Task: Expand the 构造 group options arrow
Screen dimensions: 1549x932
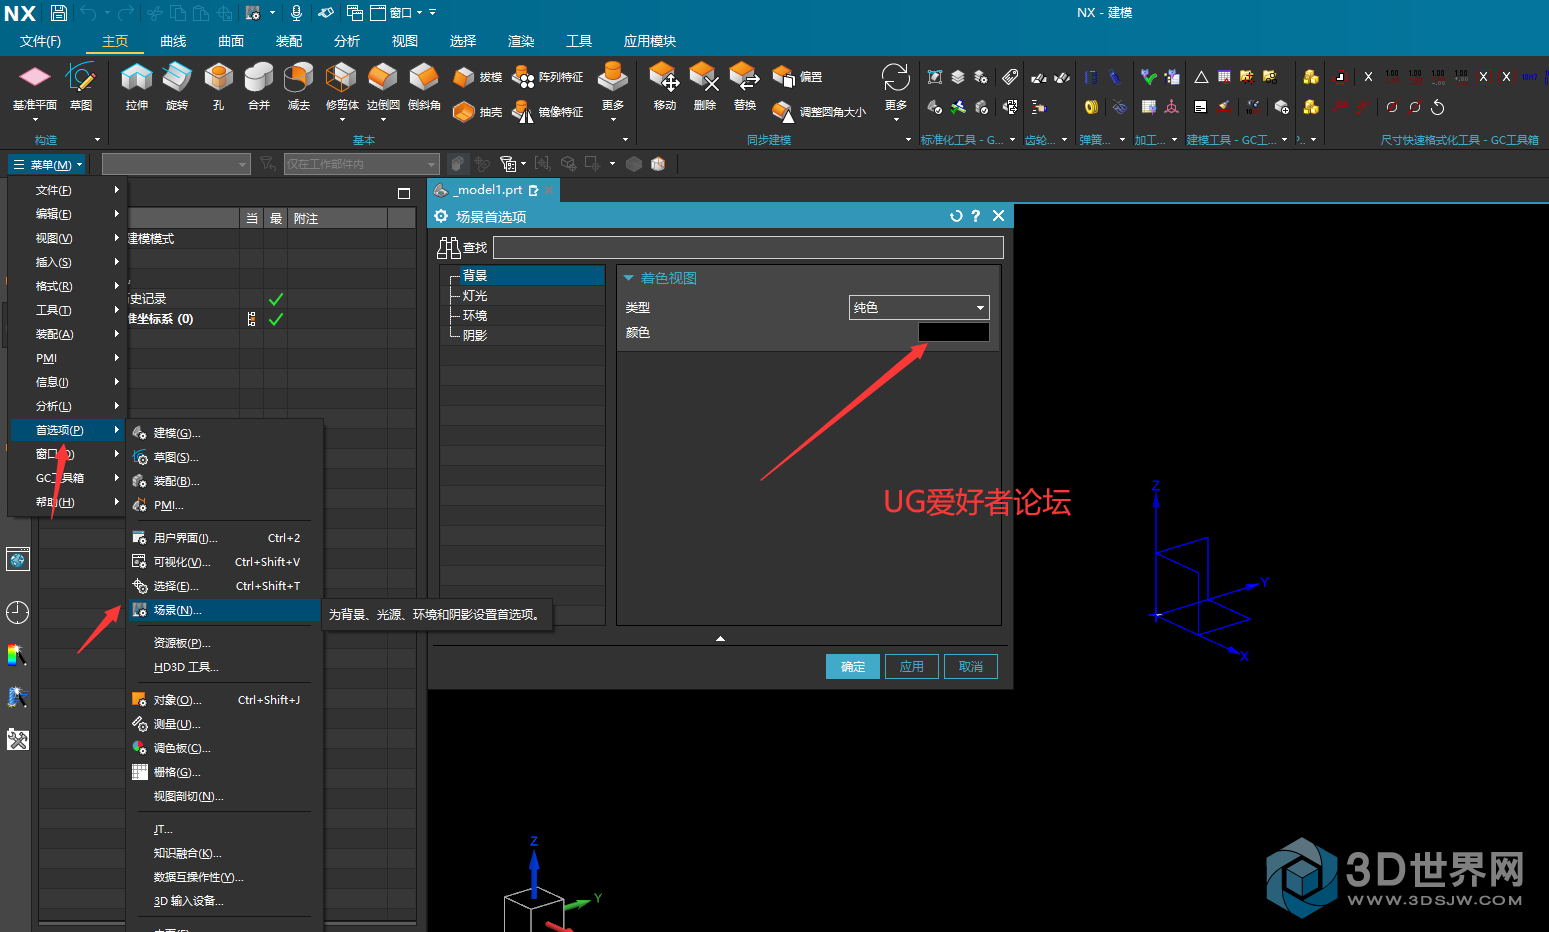Action: tap(97, 140)
